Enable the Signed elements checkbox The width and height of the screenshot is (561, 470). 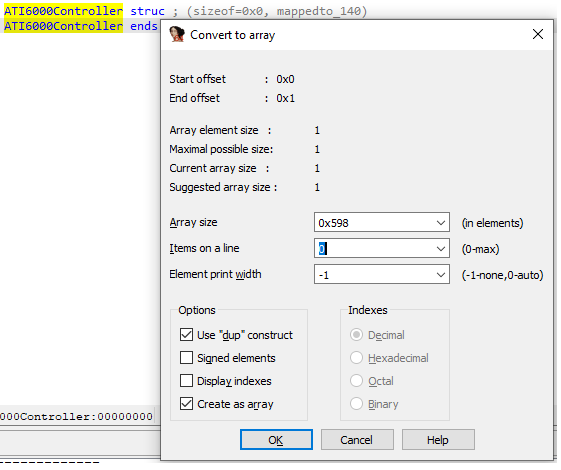186,358
